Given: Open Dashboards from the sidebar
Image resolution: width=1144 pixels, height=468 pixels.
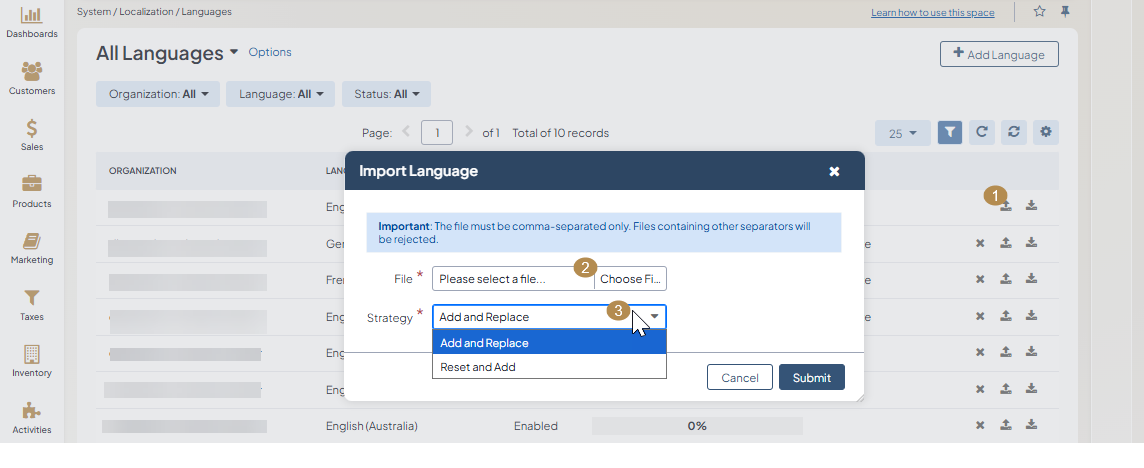Looking at the screenshot, I should 31,20.
